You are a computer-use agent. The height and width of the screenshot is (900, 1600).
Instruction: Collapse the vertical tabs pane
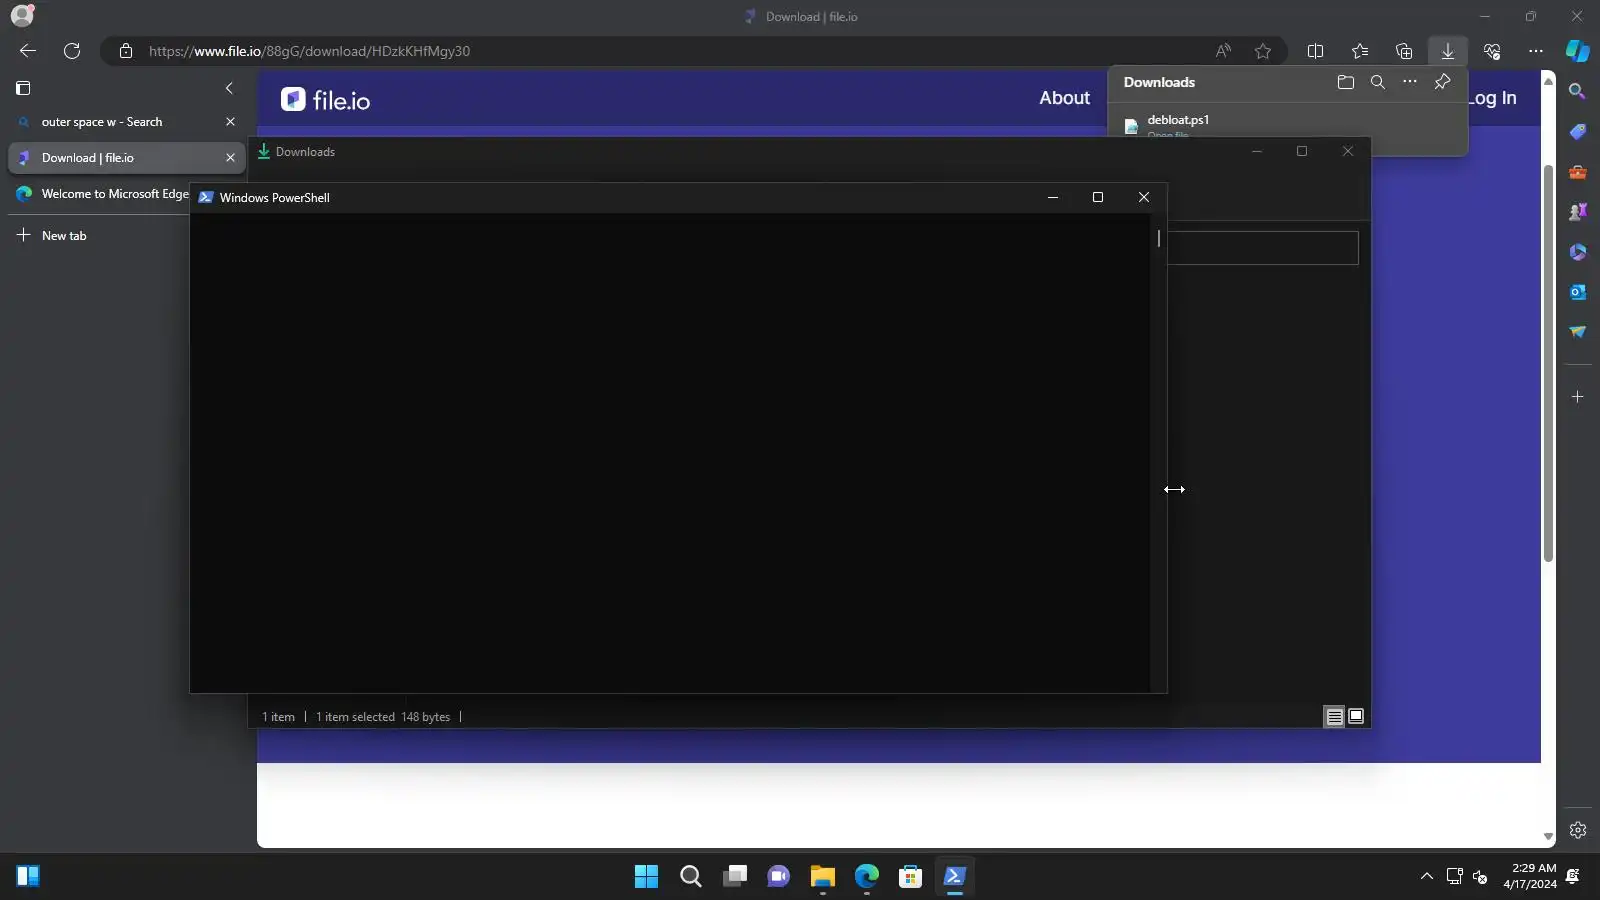click(x=229, y=88)
